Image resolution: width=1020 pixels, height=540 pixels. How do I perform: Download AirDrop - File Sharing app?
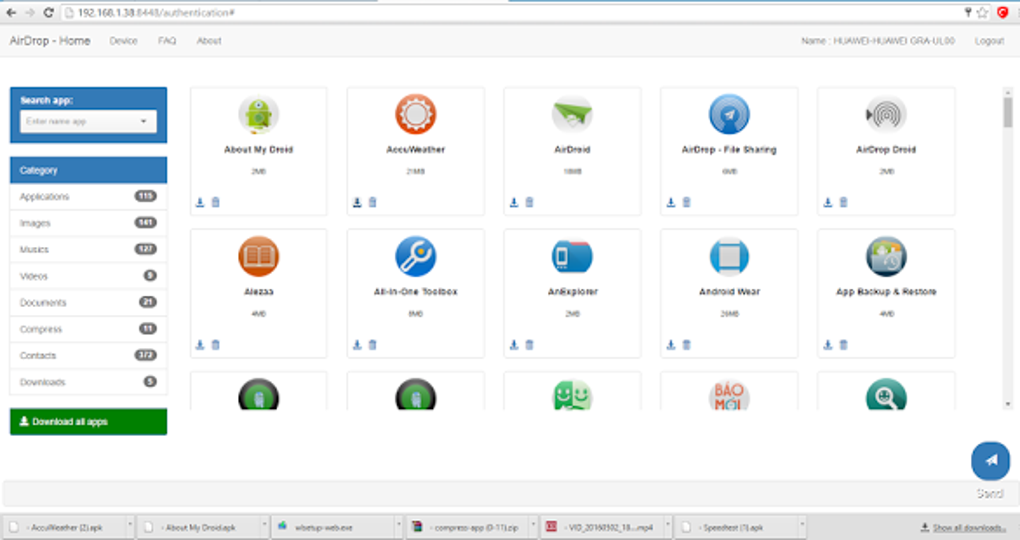[x=671, y=202]
